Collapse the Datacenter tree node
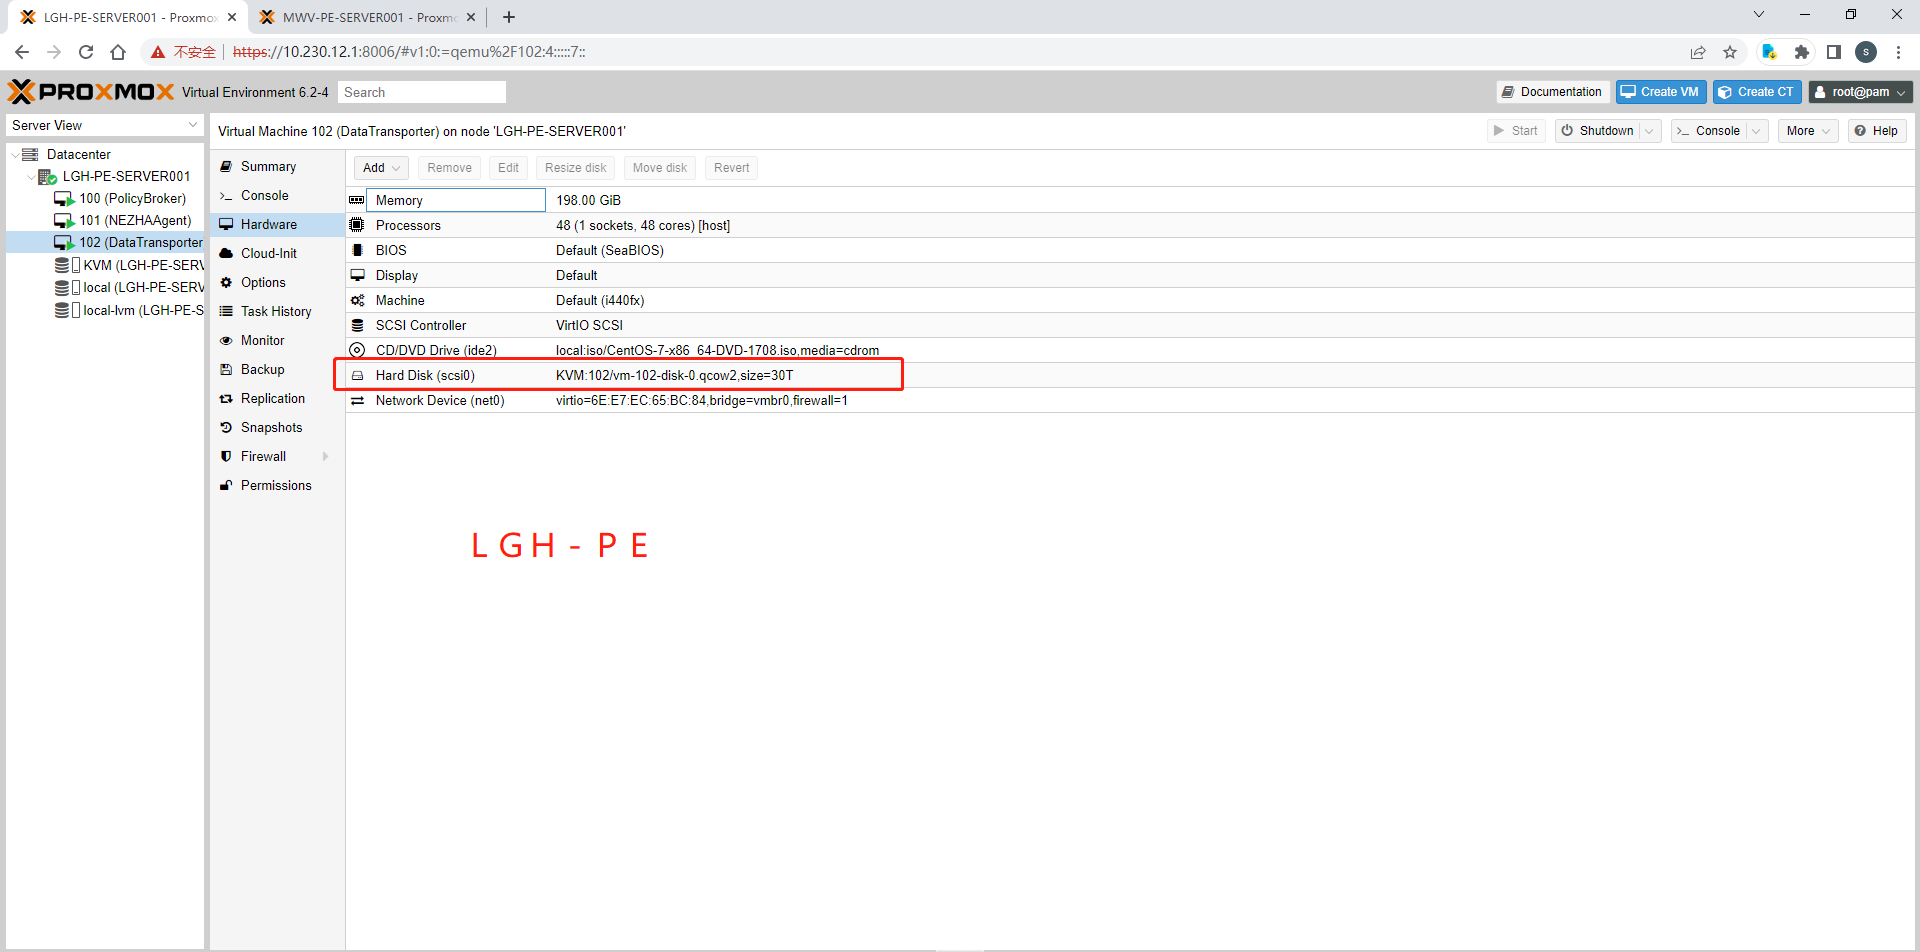Screen dimensions: 1920x952 15,155
